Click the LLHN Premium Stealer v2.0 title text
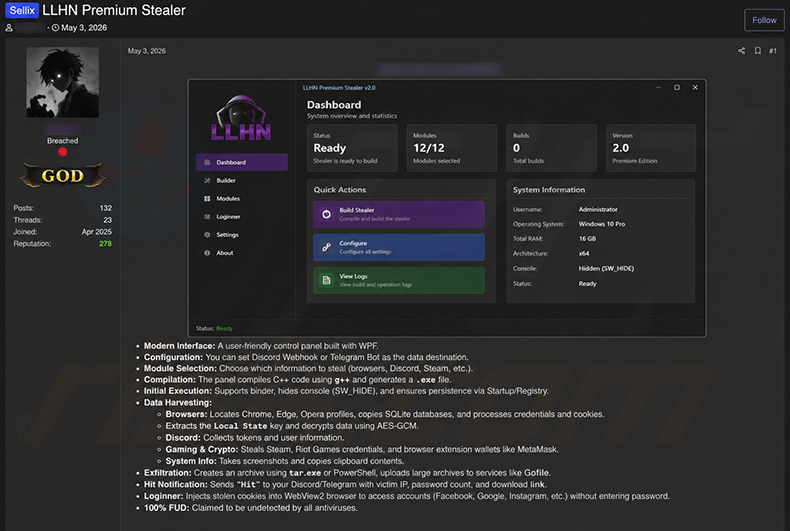790x531 pixels. pyautogui.click(x=339, y=88)
